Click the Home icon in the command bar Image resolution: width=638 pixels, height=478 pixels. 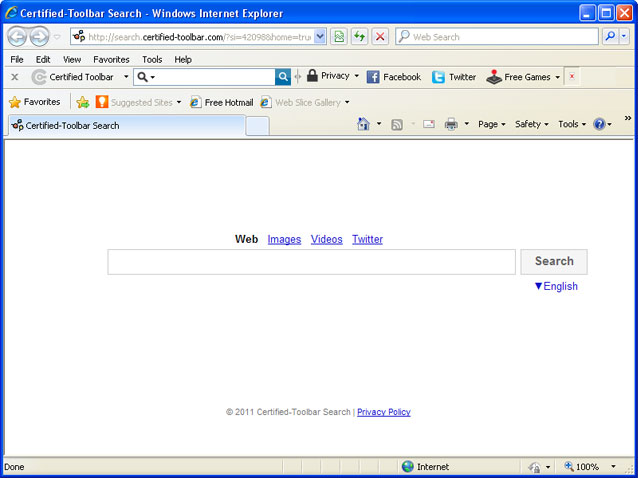(x=363, y=124)
